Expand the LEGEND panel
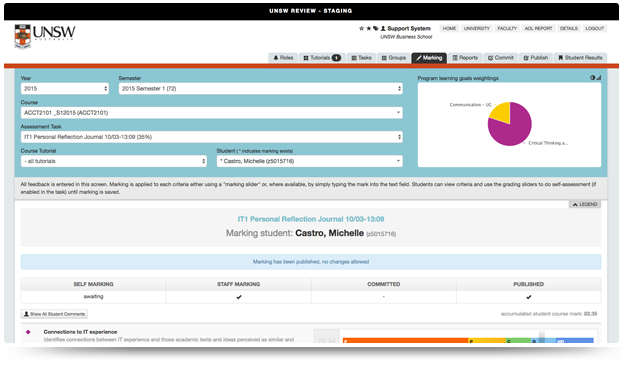This screenshot has width=621, height=379. click(x=585, y=204)
